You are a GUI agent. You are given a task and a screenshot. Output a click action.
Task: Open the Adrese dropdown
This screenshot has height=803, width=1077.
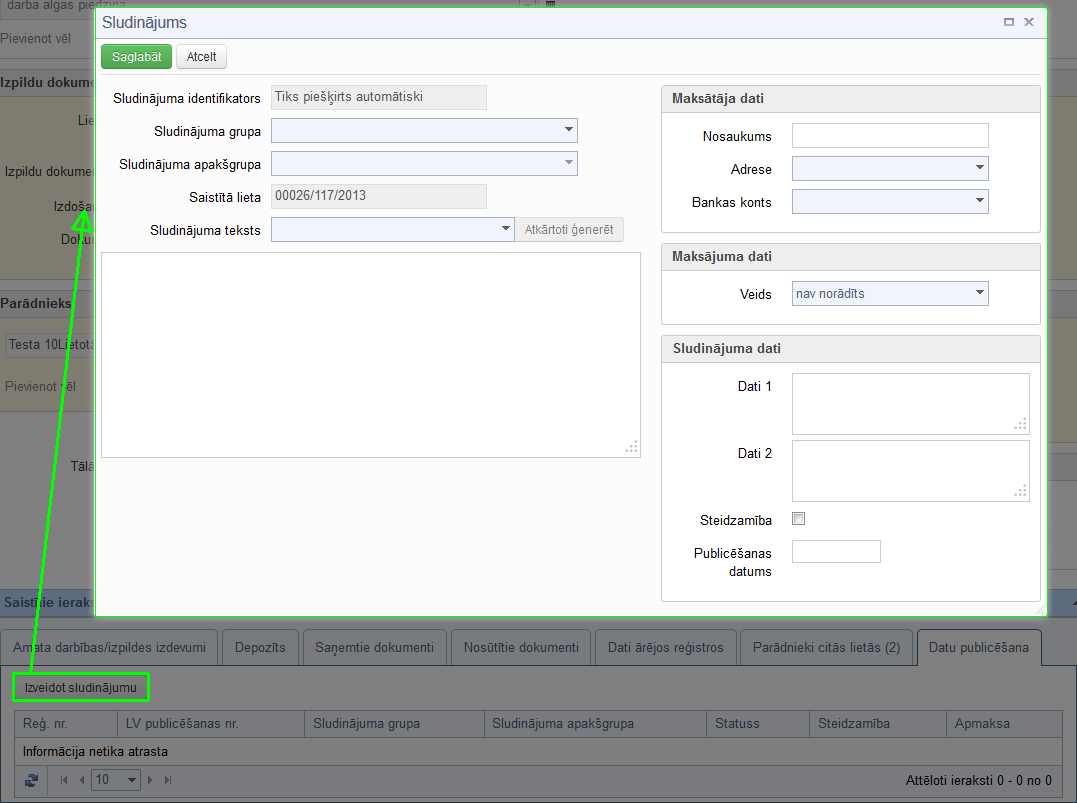pos(979,168)
